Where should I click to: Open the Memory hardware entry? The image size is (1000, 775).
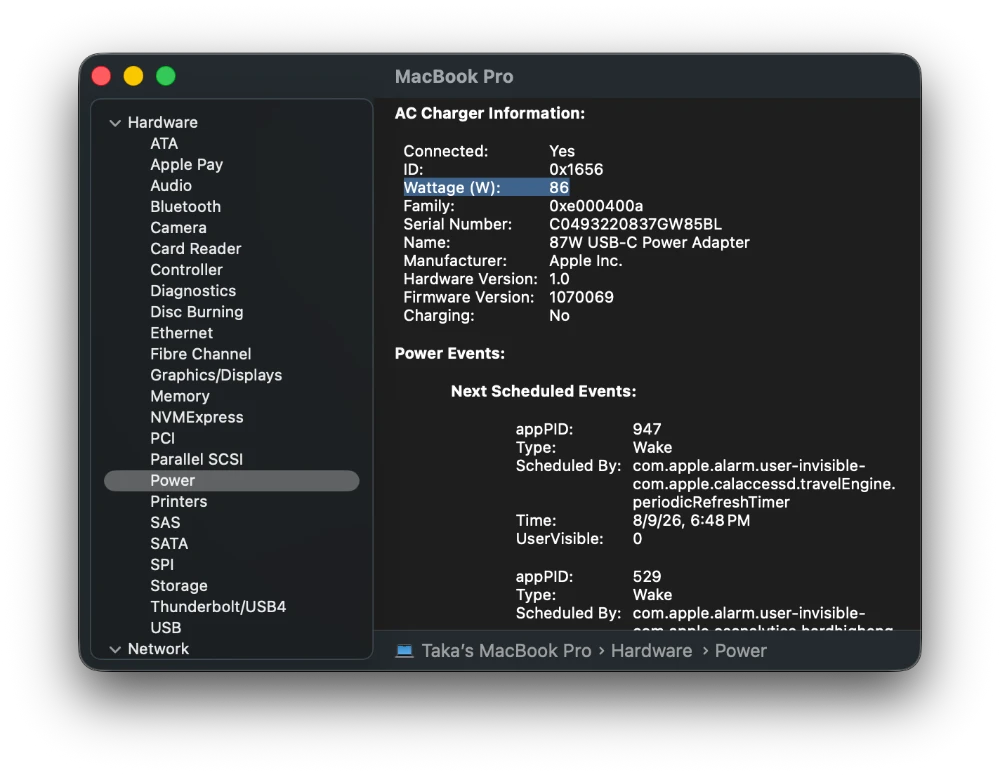click(x=180, y=396)
